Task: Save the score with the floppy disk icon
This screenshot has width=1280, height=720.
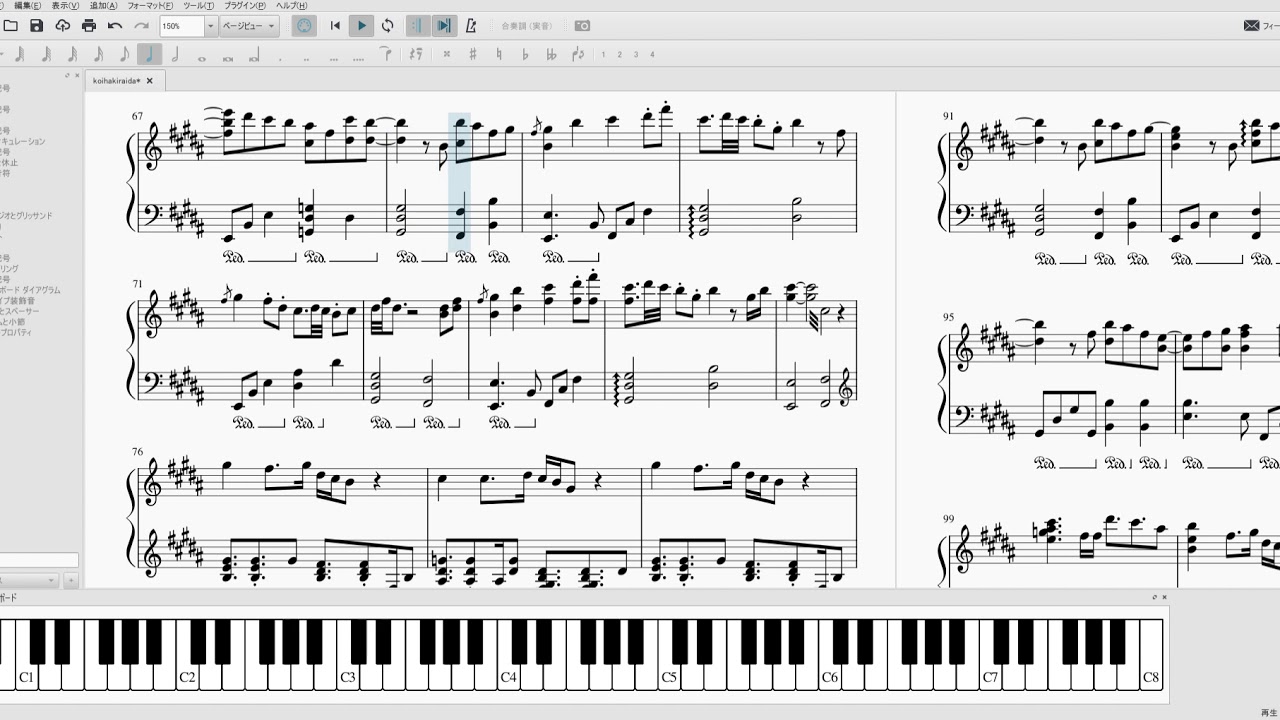Action: (x=36, y=25)
